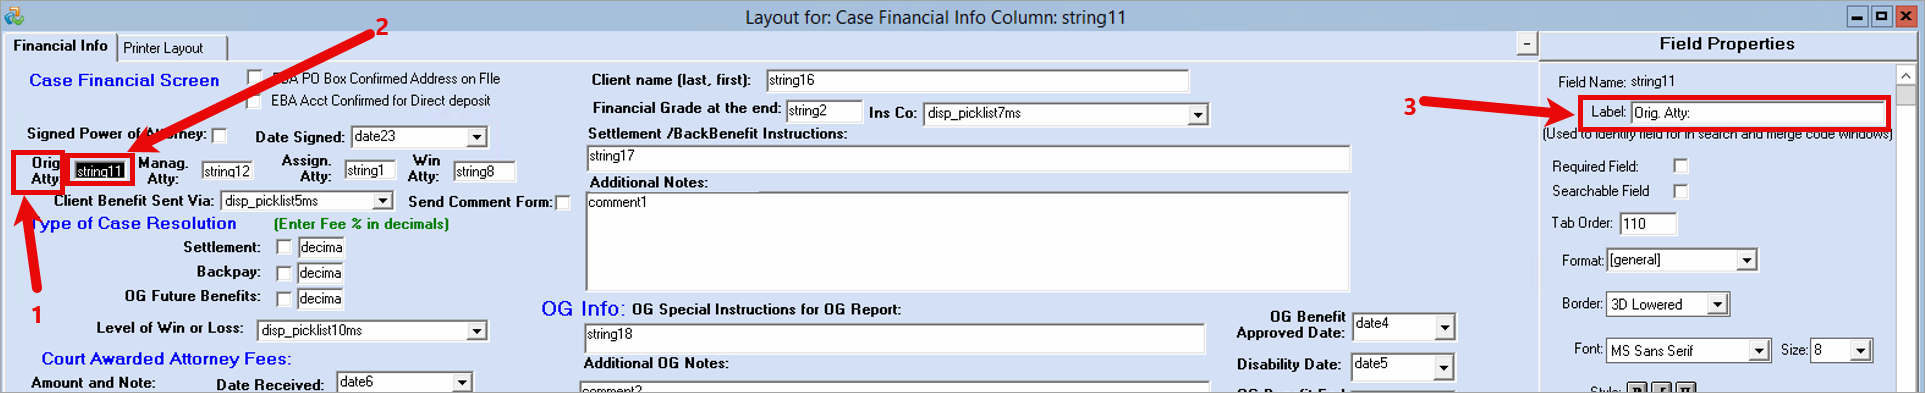This screenshot has height=393, width=1925.
Task: Enable the Required Field checkbox
Action: click(1680, 166)
